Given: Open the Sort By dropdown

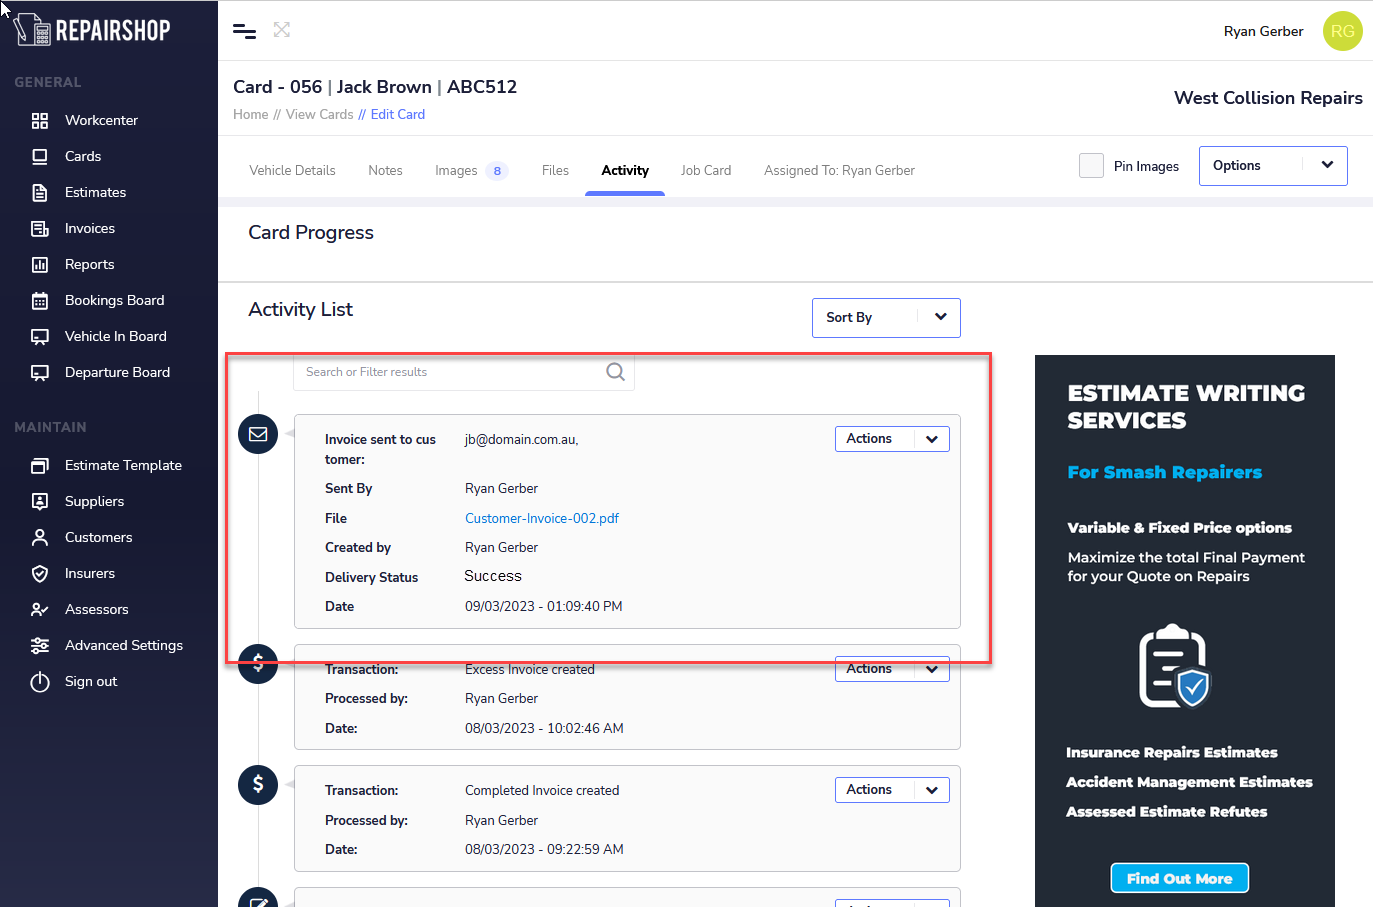Looking at the screenshot, I should (885, 318).
